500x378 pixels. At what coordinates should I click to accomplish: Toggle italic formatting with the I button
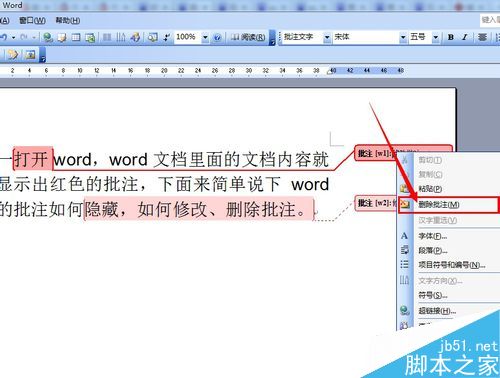coord(465,37)
